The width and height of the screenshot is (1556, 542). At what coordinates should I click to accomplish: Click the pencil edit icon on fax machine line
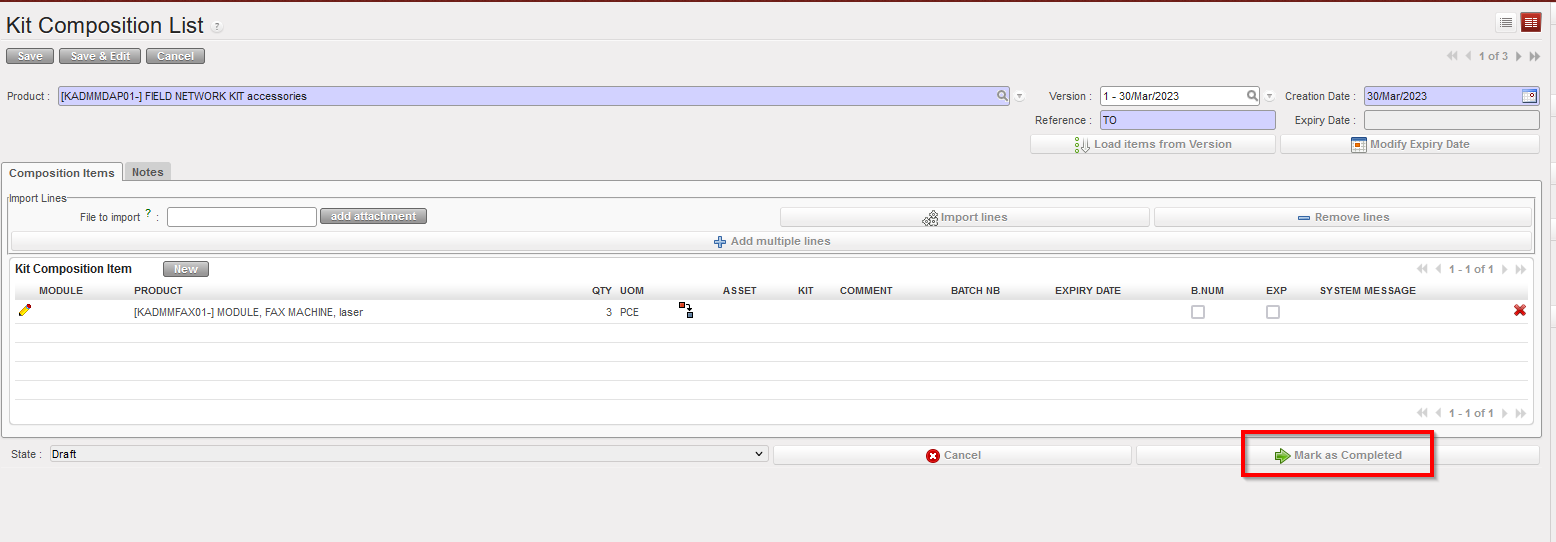(25, 311)
